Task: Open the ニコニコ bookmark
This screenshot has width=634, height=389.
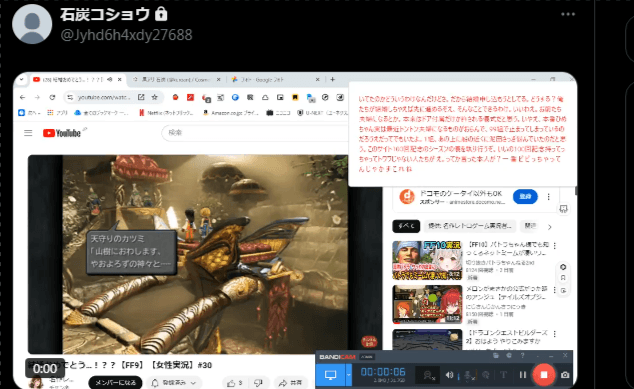Action: [x=278, y=113]
